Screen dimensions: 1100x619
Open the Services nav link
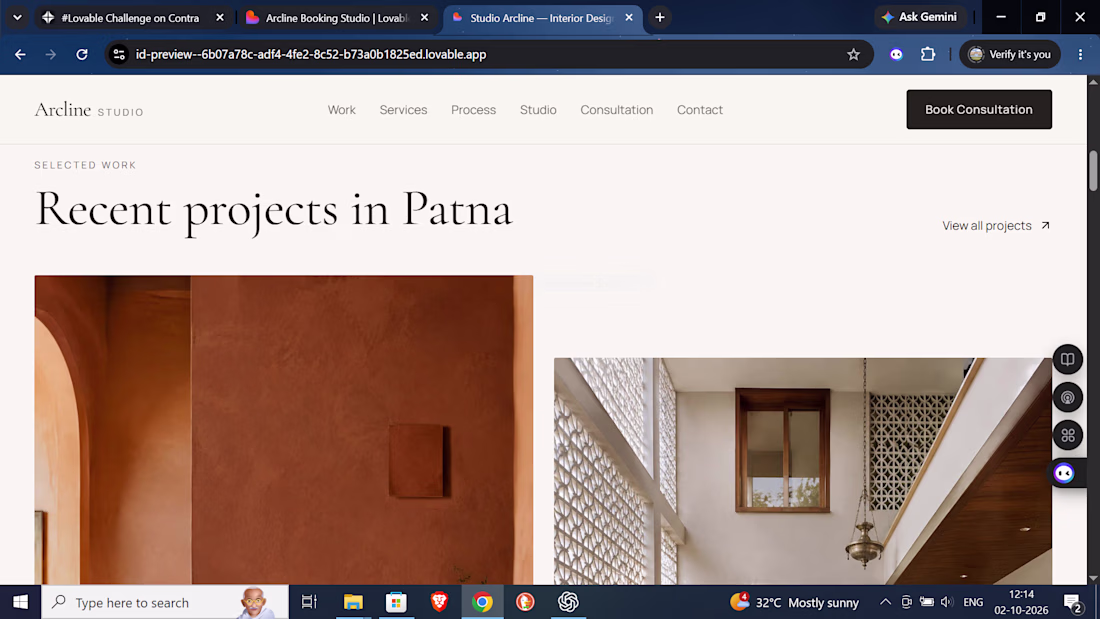[x=403, y=109]
